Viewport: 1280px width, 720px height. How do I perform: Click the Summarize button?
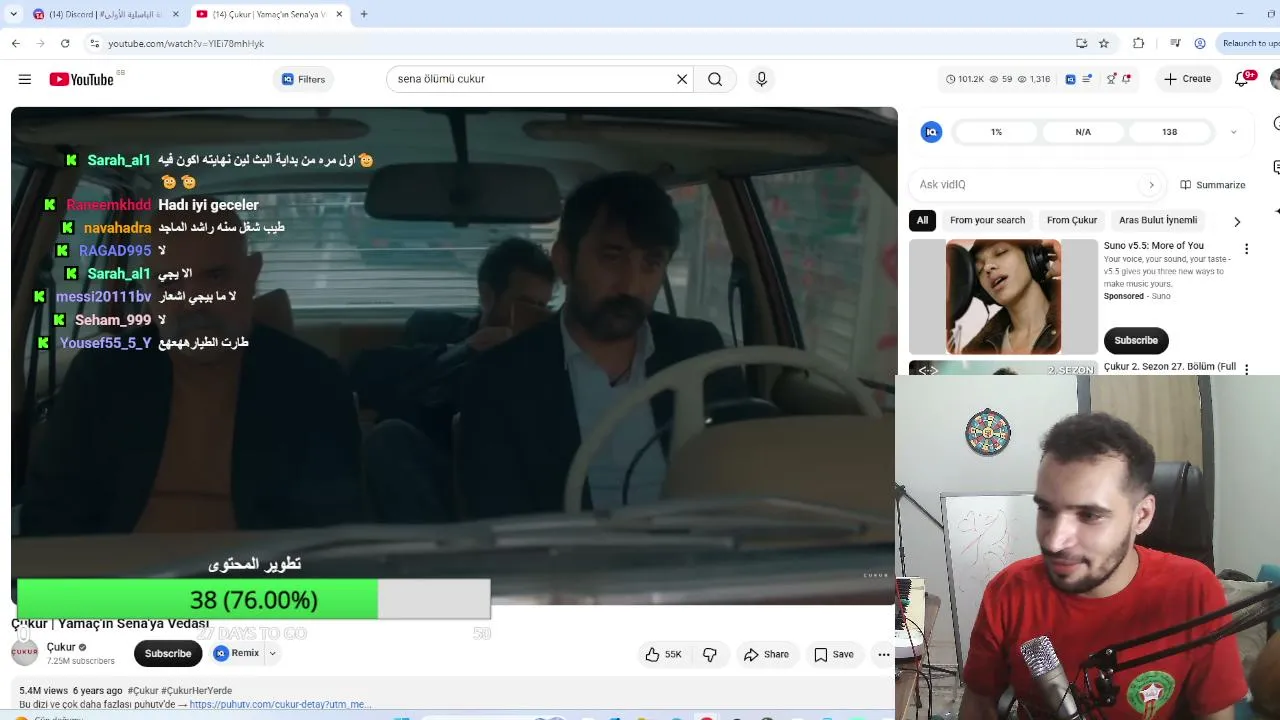coord(1213,185)
